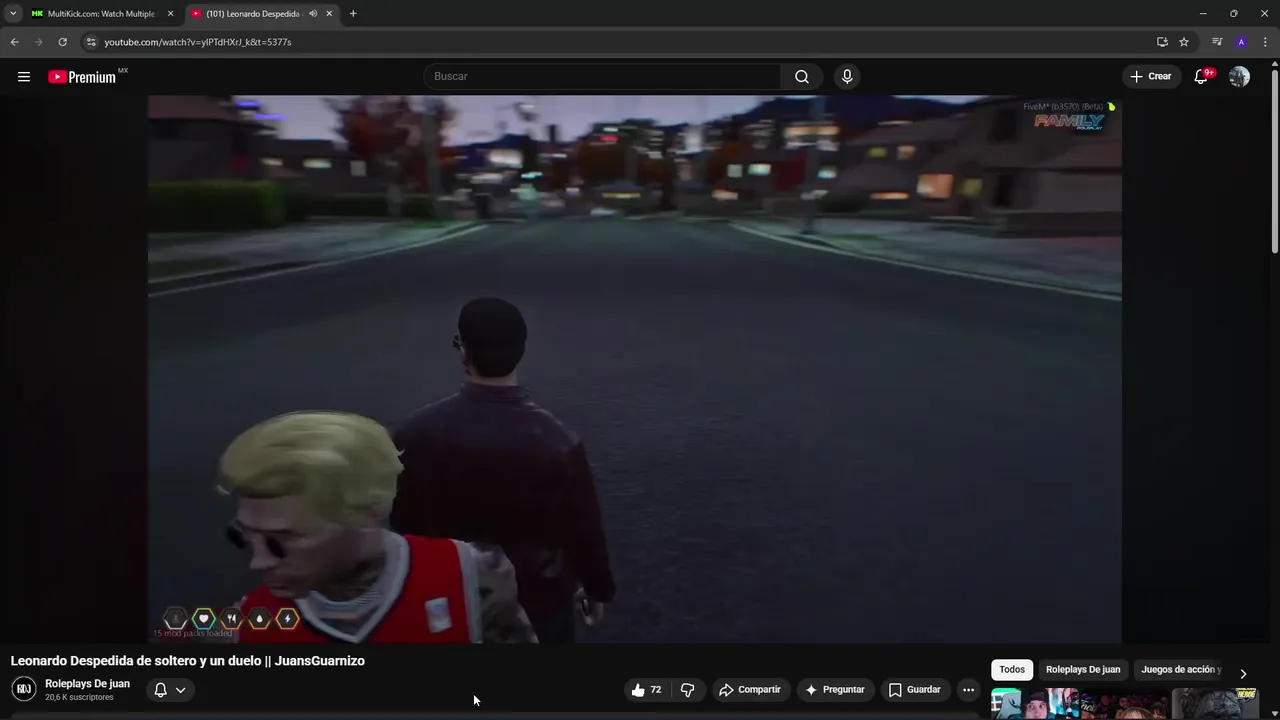Click the video title text
Viewport: 1280px width, 720px height.
click(188, 661)
